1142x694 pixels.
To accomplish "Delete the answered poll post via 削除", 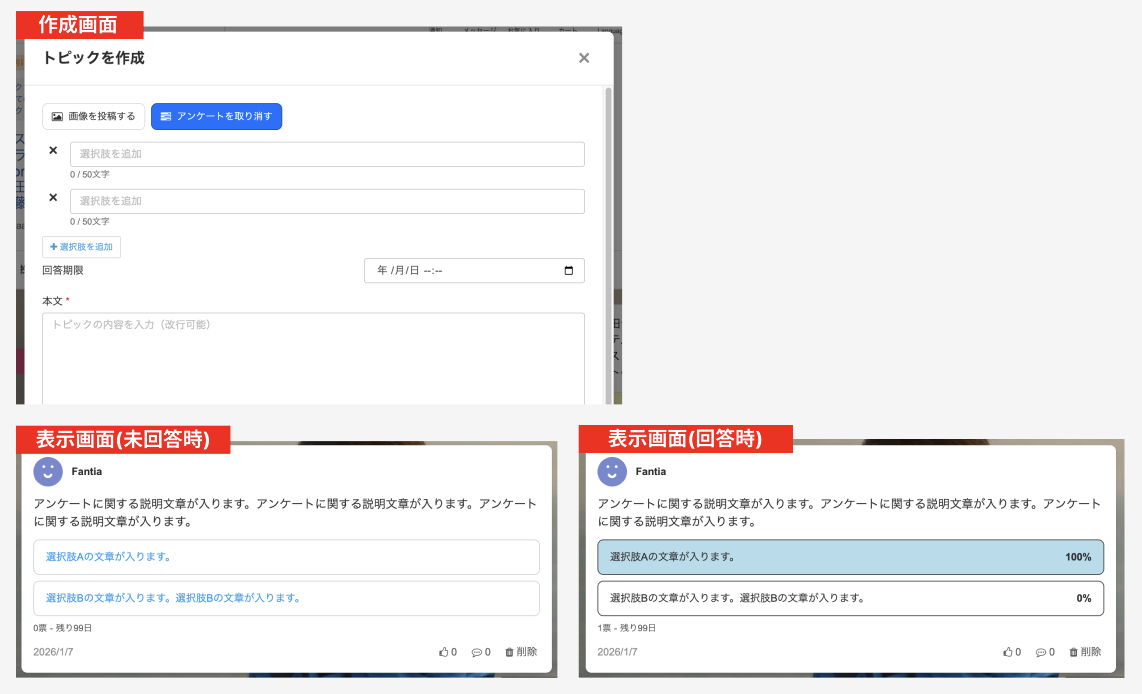I will click(1085, 652).
